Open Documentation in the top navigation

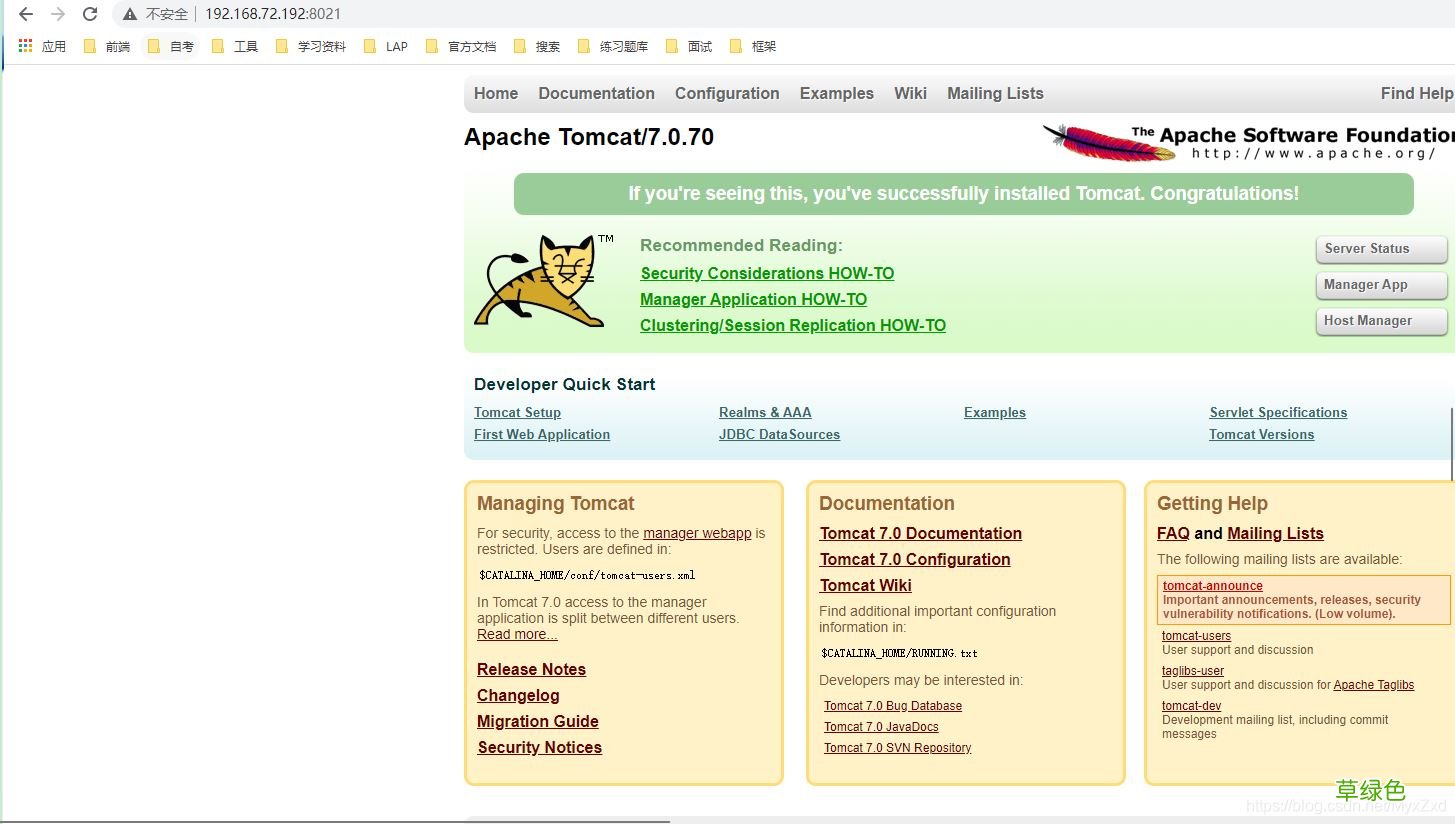(x=596, y=93)
